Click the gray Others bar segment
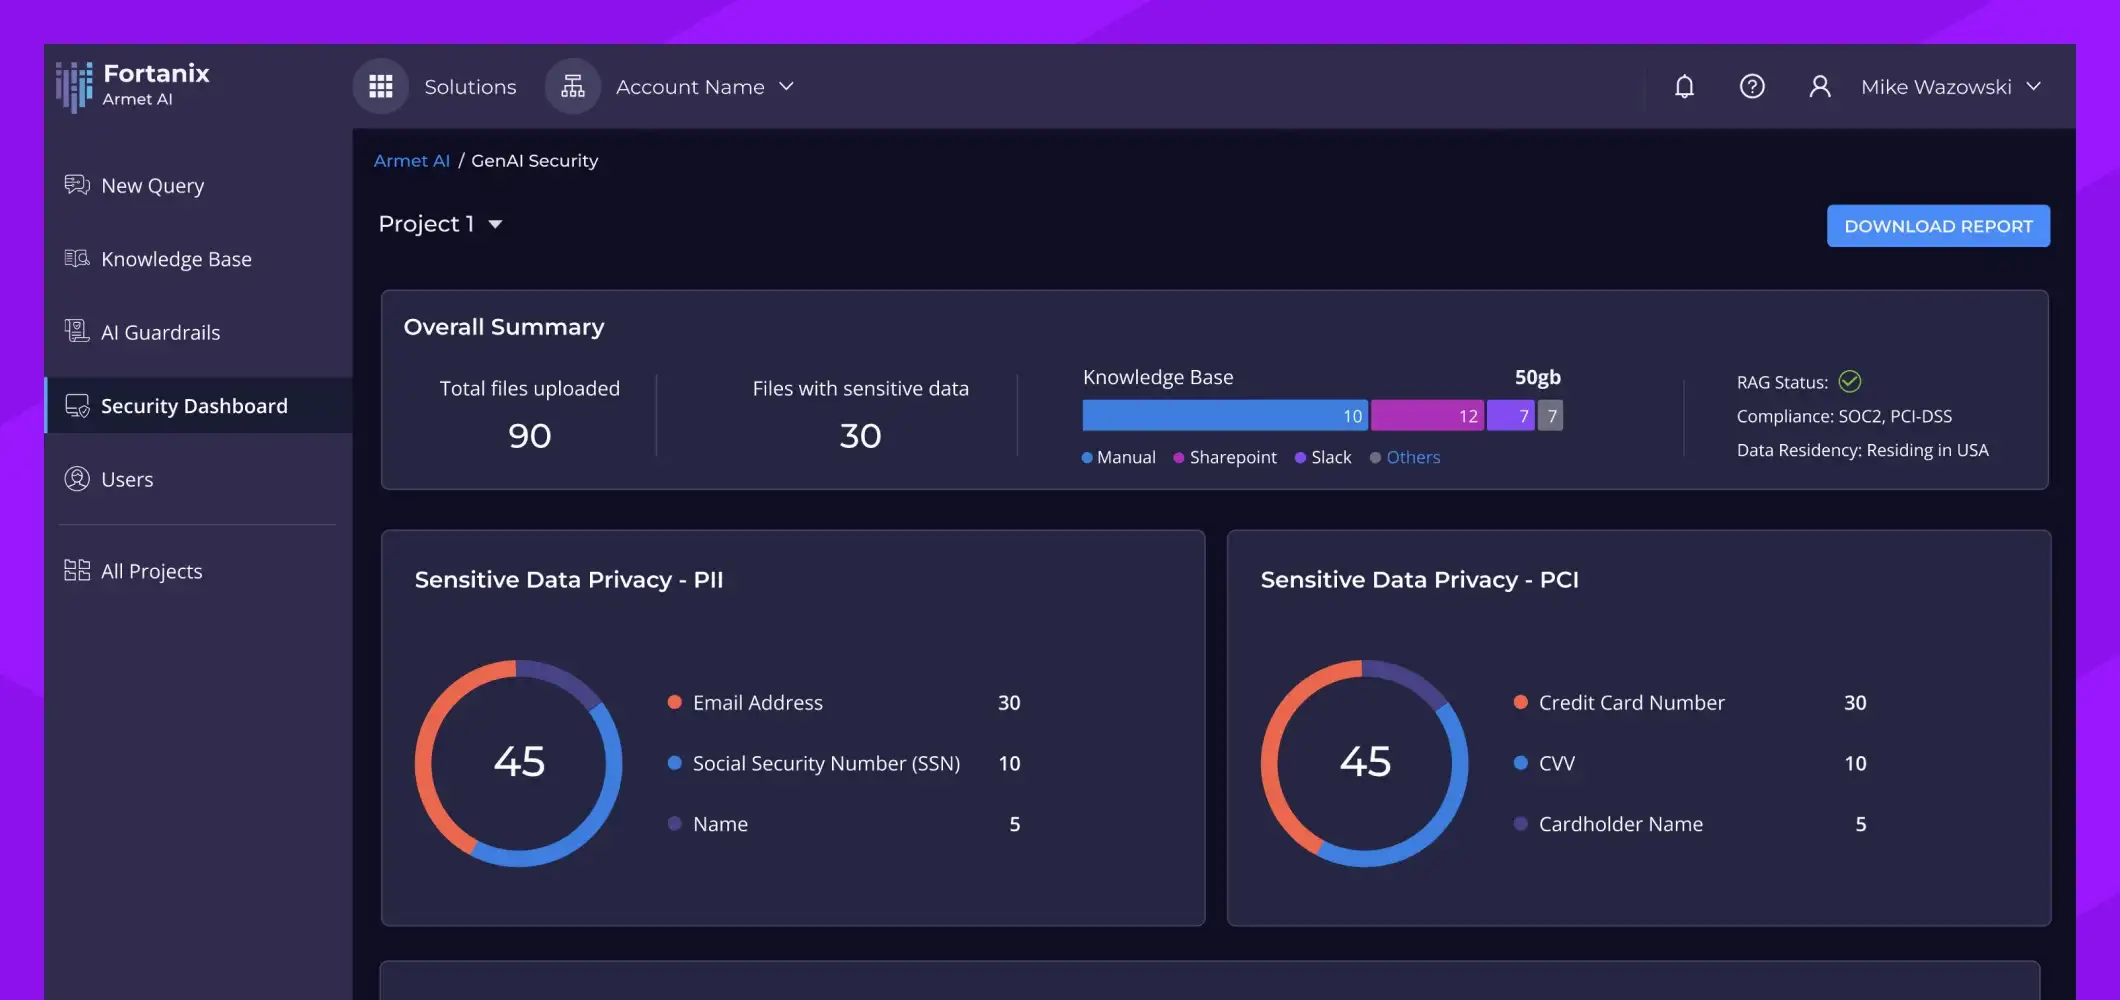Viewport: 2120px width, 1000px height. click(1550, 415)
